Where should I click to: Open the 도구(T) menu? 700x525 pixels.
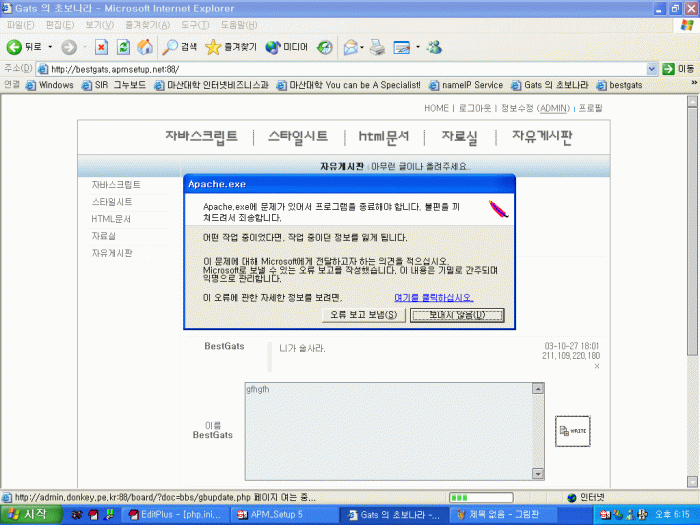pyautogui.click(x=195, y=25)
